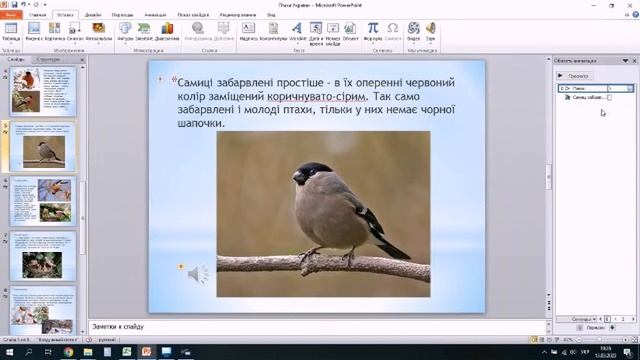Expand WordArt dropdown arrow
The image size is (640, 360).
pos(297,44)
